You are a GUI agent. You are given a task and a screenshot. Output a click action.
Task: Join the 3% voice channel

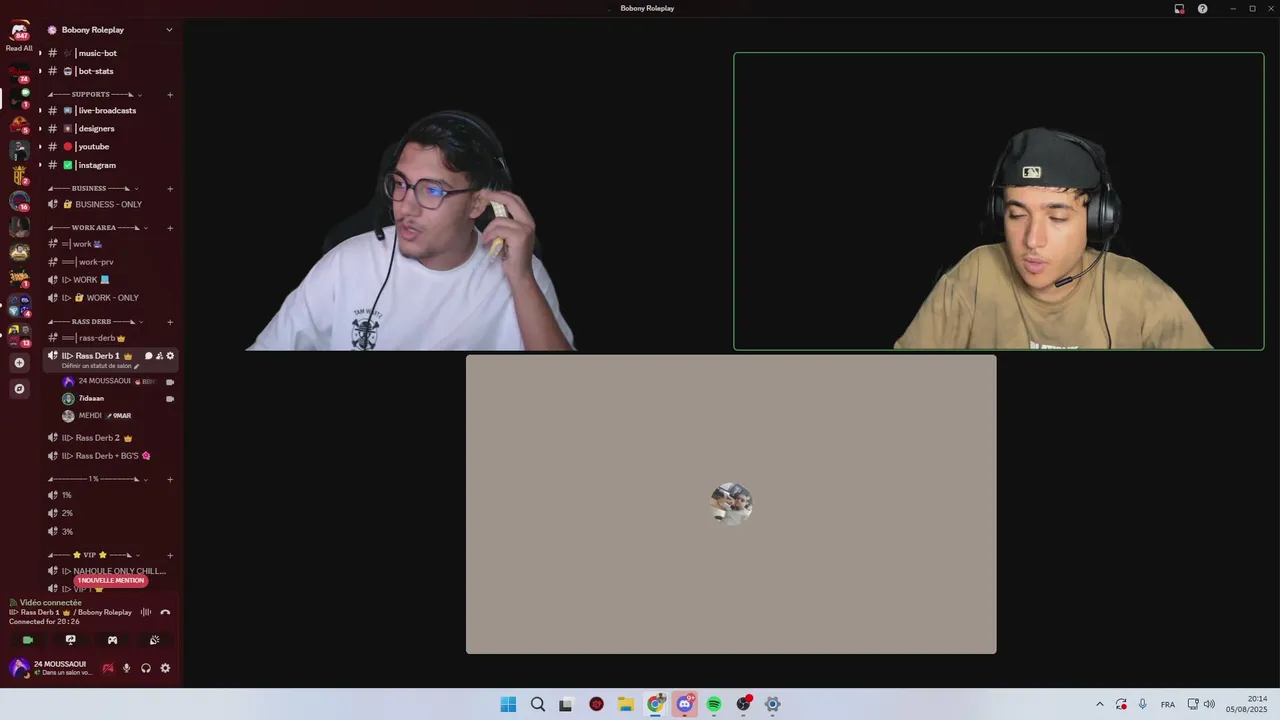110,531
